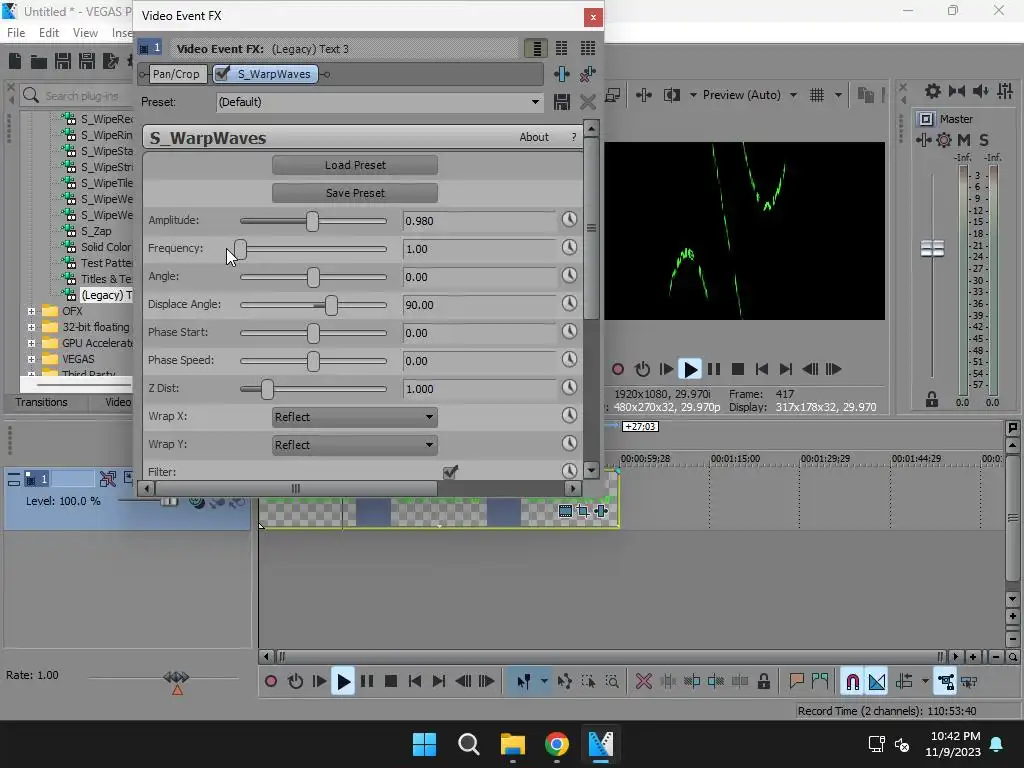Open animation keyframe clock for Displace Angle
1024x768 pixels.
click(x=569, y=304)
